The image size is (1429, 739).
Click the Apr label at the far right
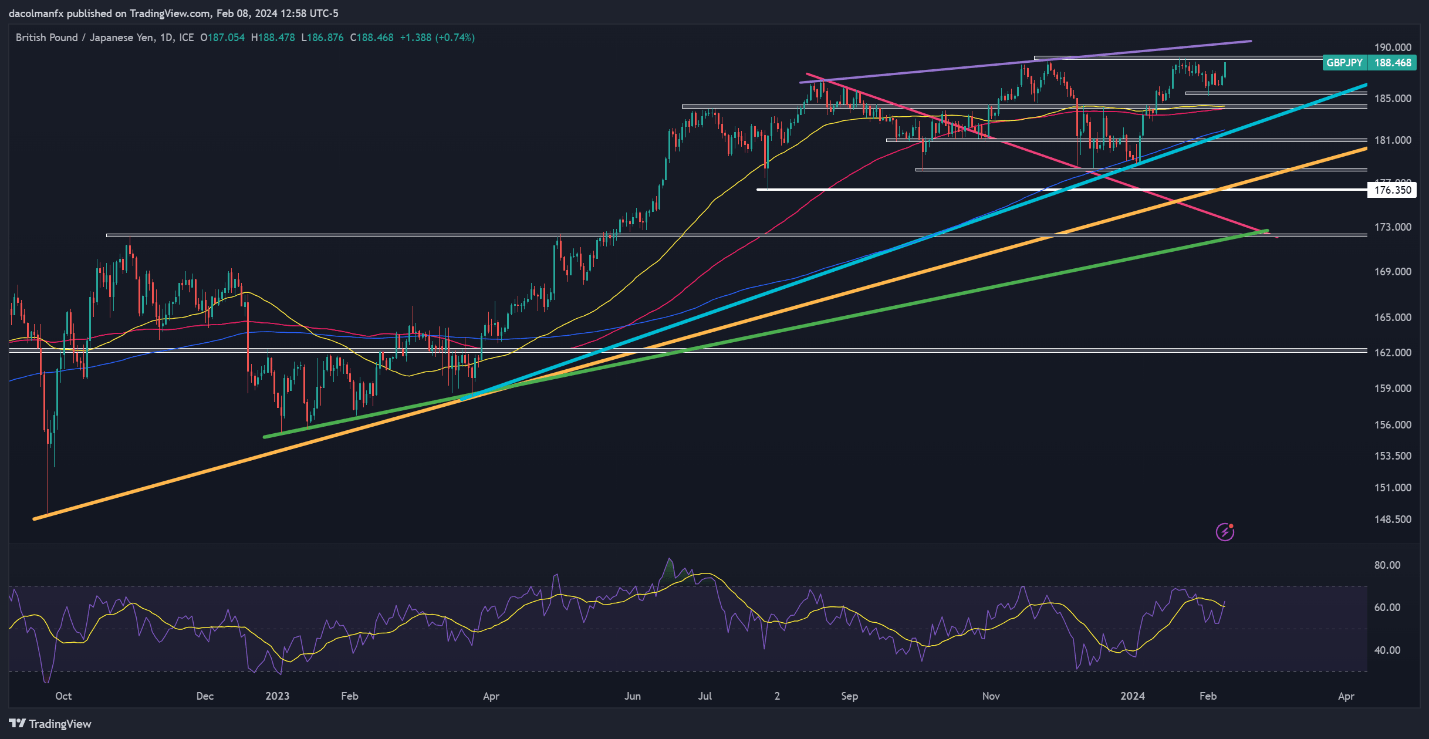pyautogui.click(x=1345, y=694)
